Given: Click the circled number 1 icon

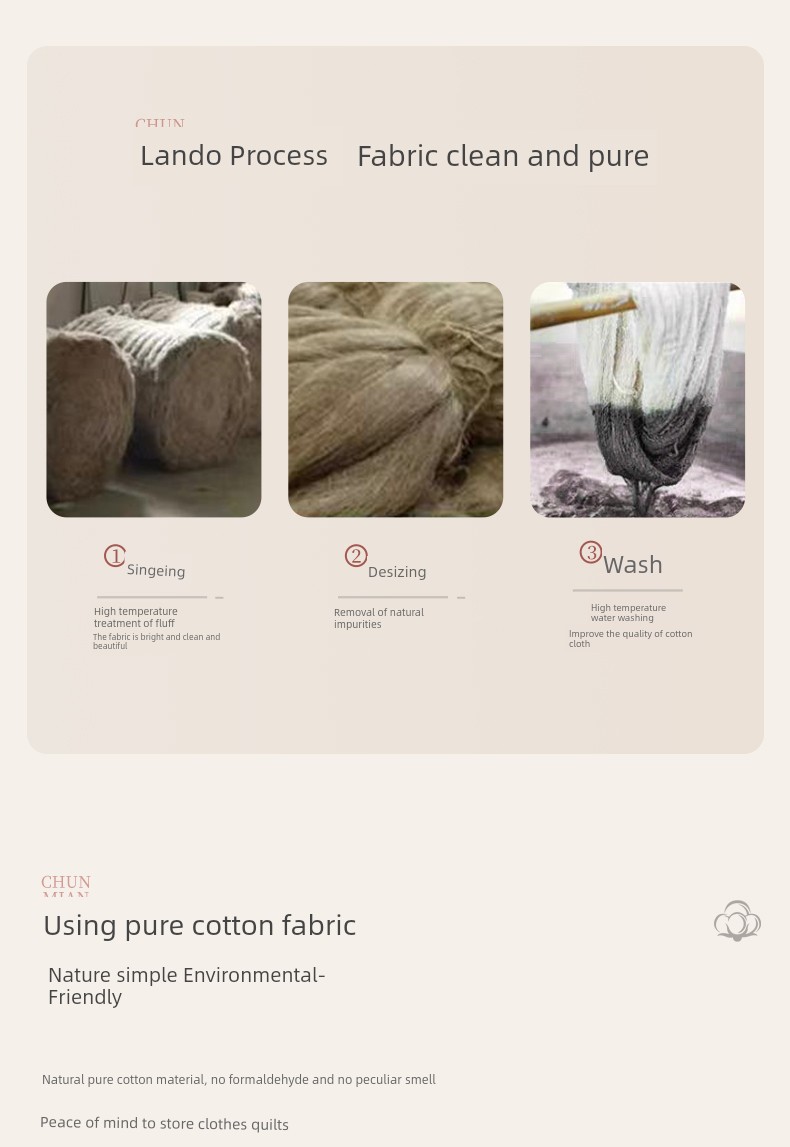Looking at the screenshot, I should [x=114, y=556].
